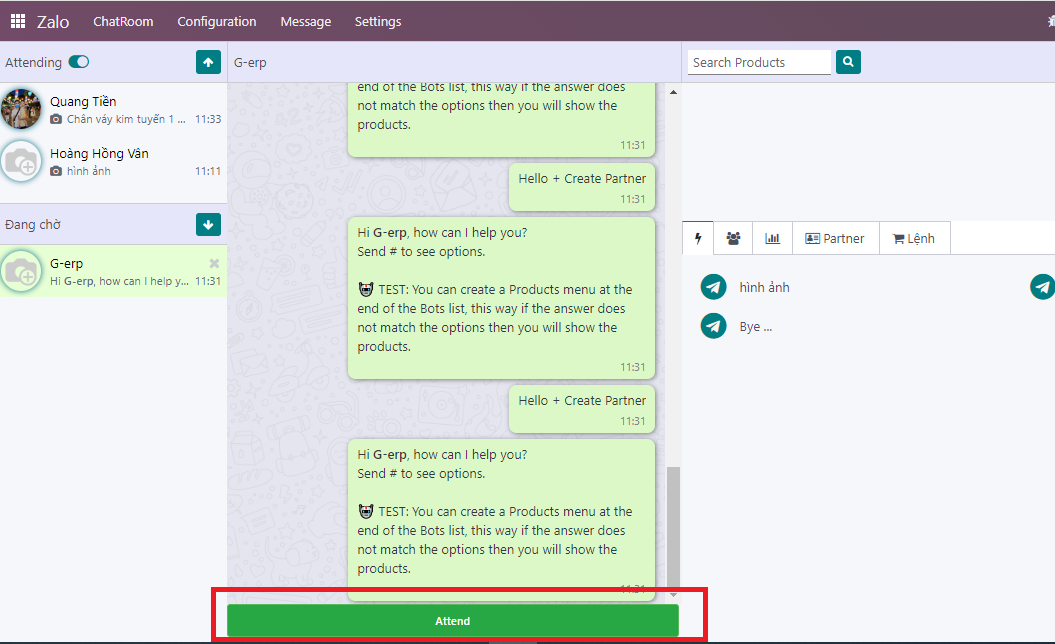This screenshot has height=644, width=1055.
Task: Click the Đang chờ section label
Action: point(33,224)
